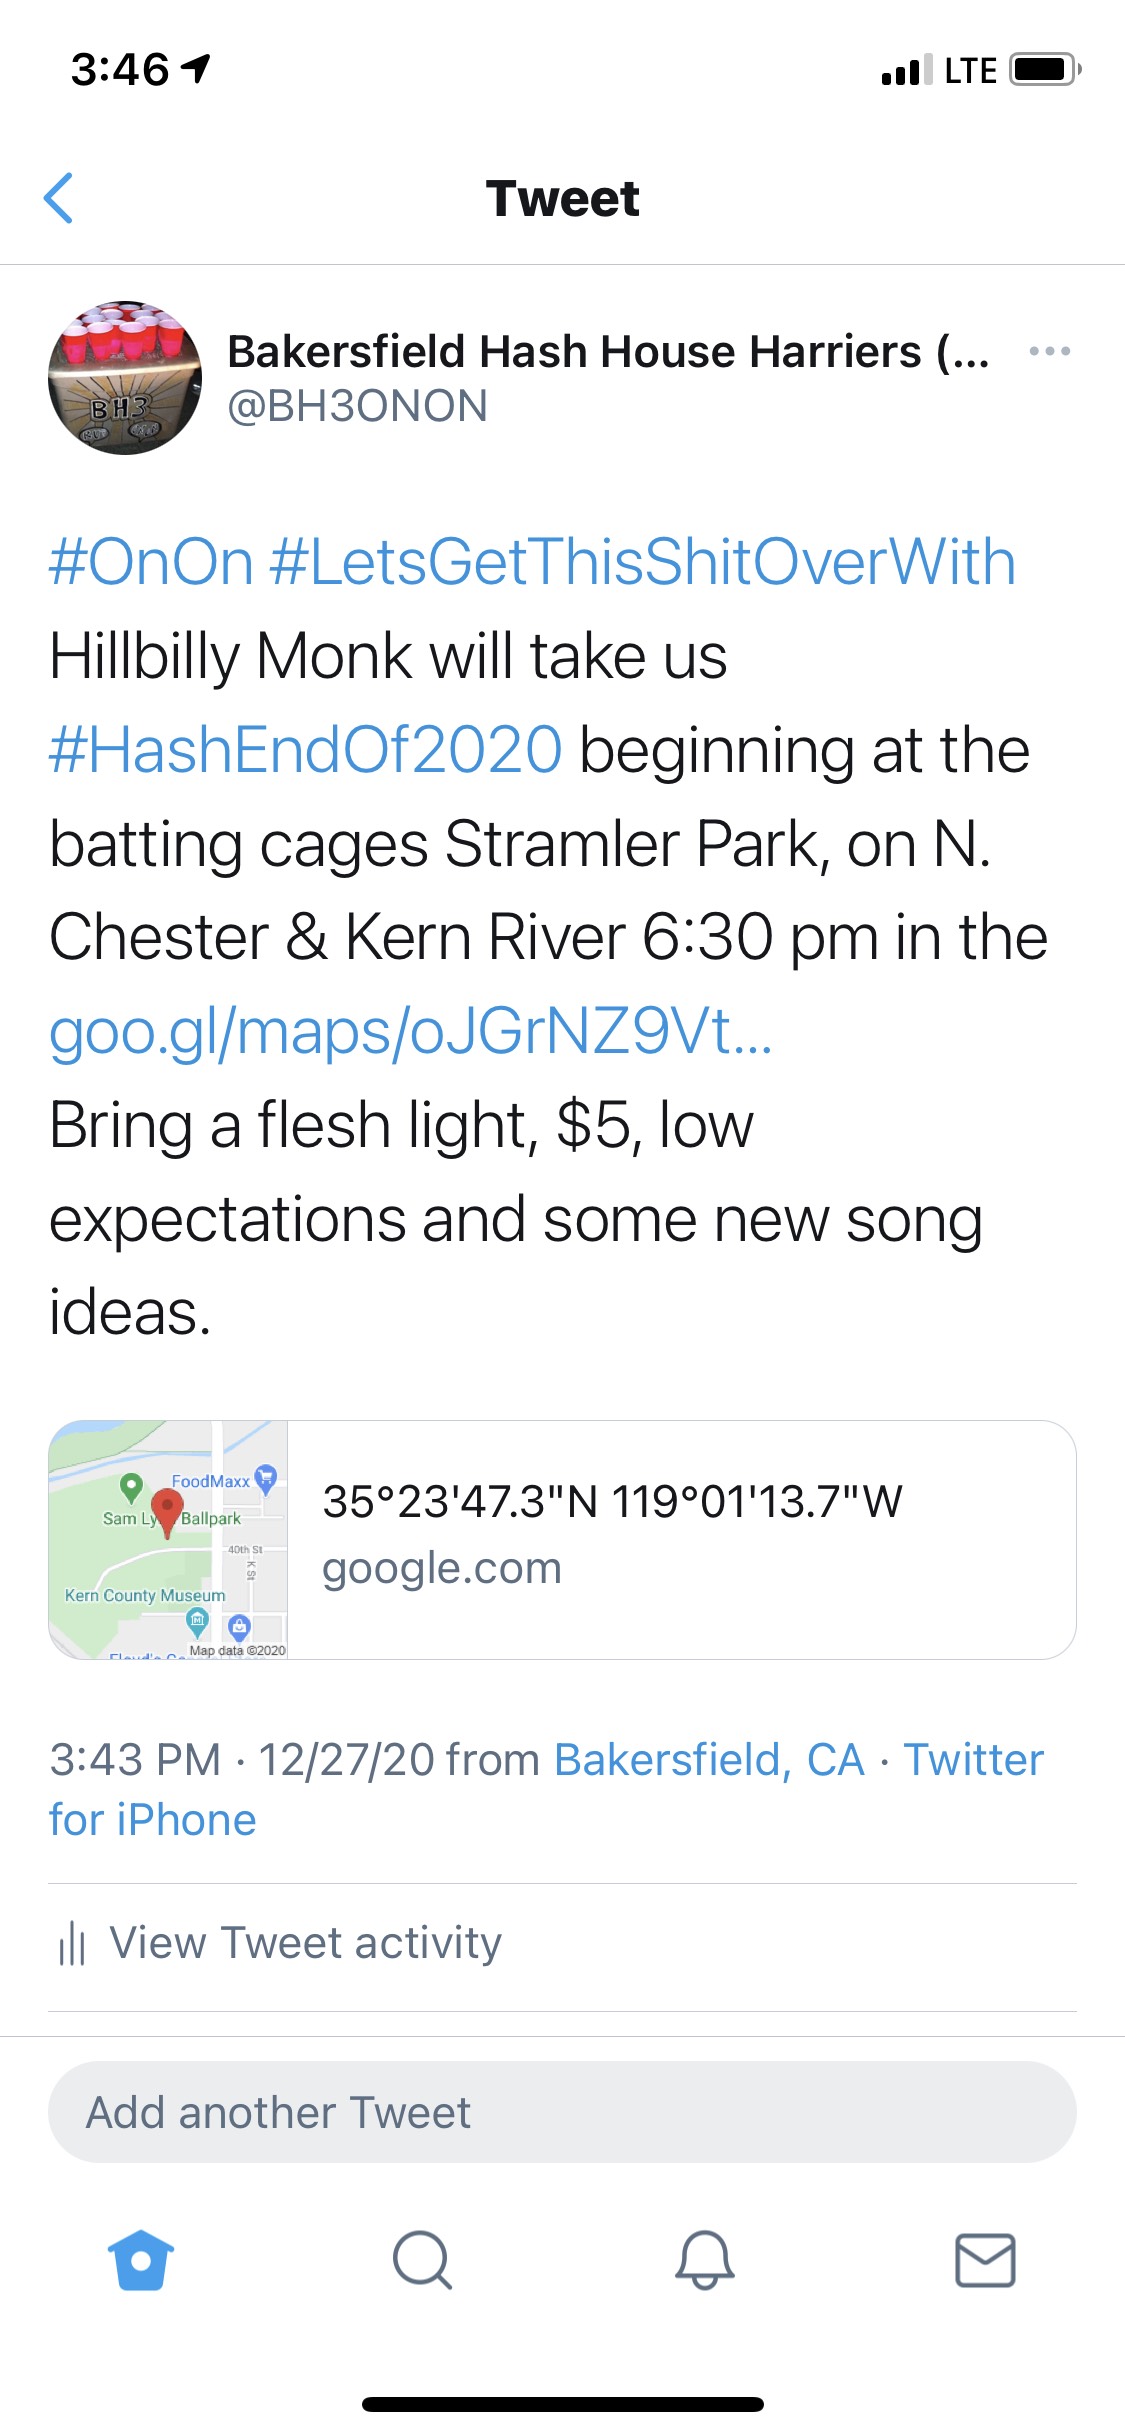Open the three-dot tweet options menu
1125x2436 pixels.
pos(1049,351)
